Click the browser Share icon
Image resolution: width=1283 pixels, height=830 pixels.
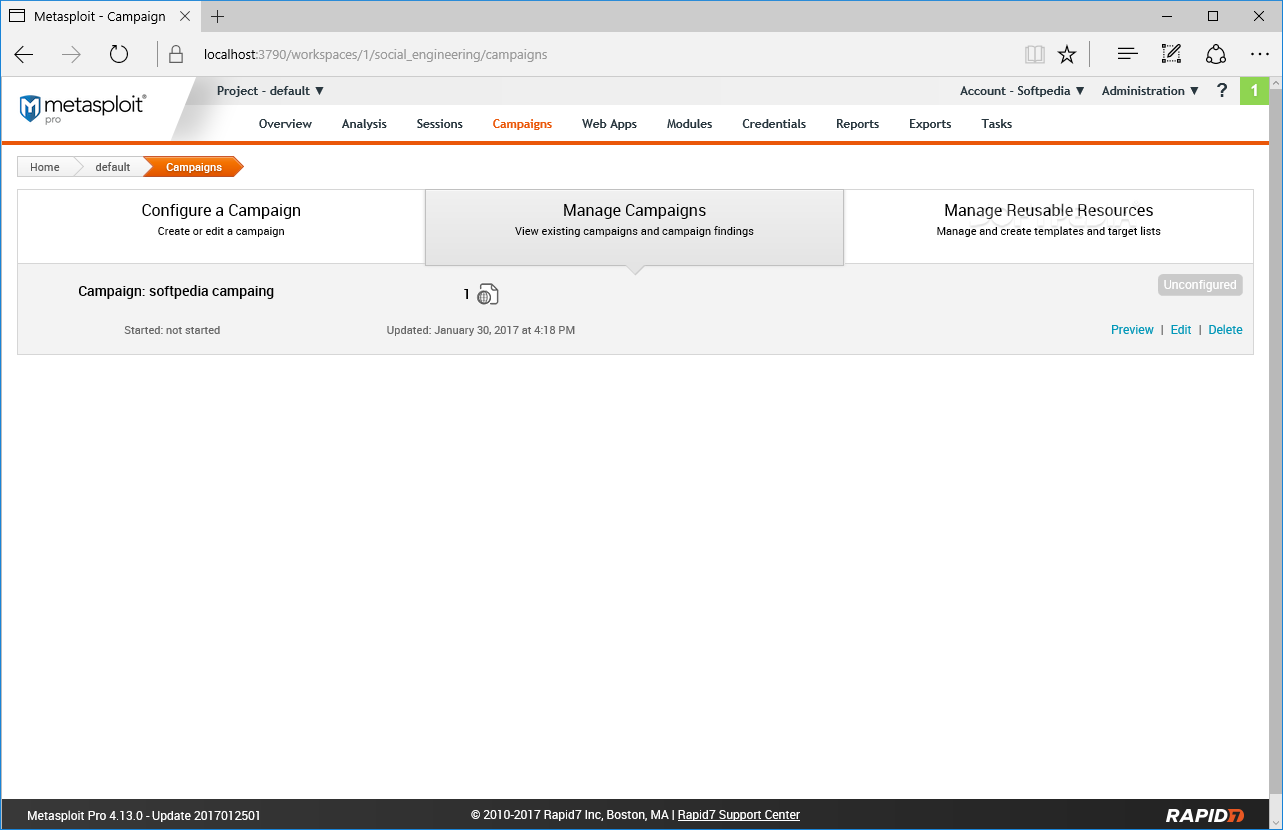[1216, 54]
